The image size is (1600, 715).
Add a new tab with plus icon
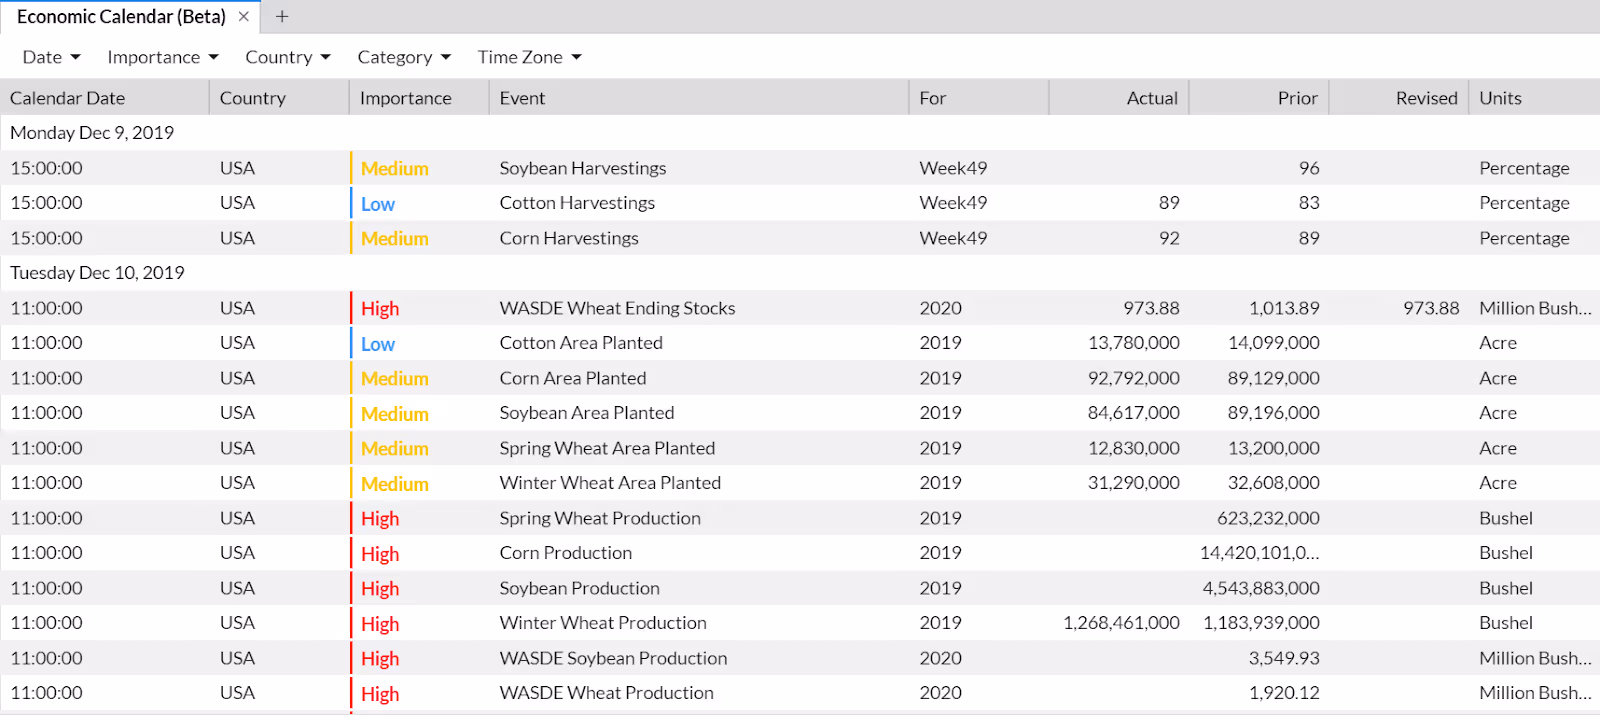[x=282, y=17]
